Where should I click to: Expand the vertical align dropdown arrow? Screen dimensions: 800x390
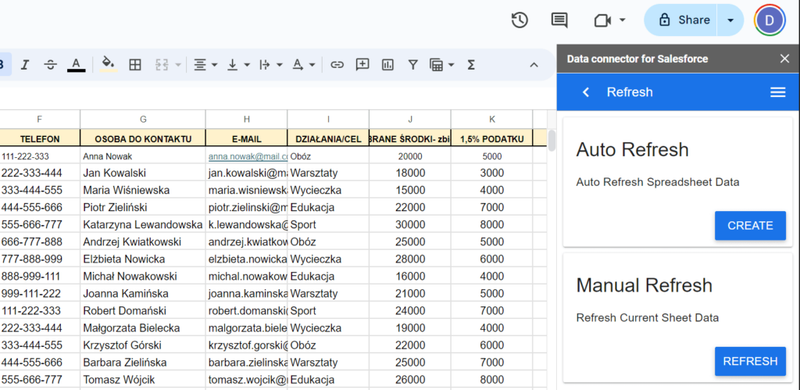coord(247,65)
